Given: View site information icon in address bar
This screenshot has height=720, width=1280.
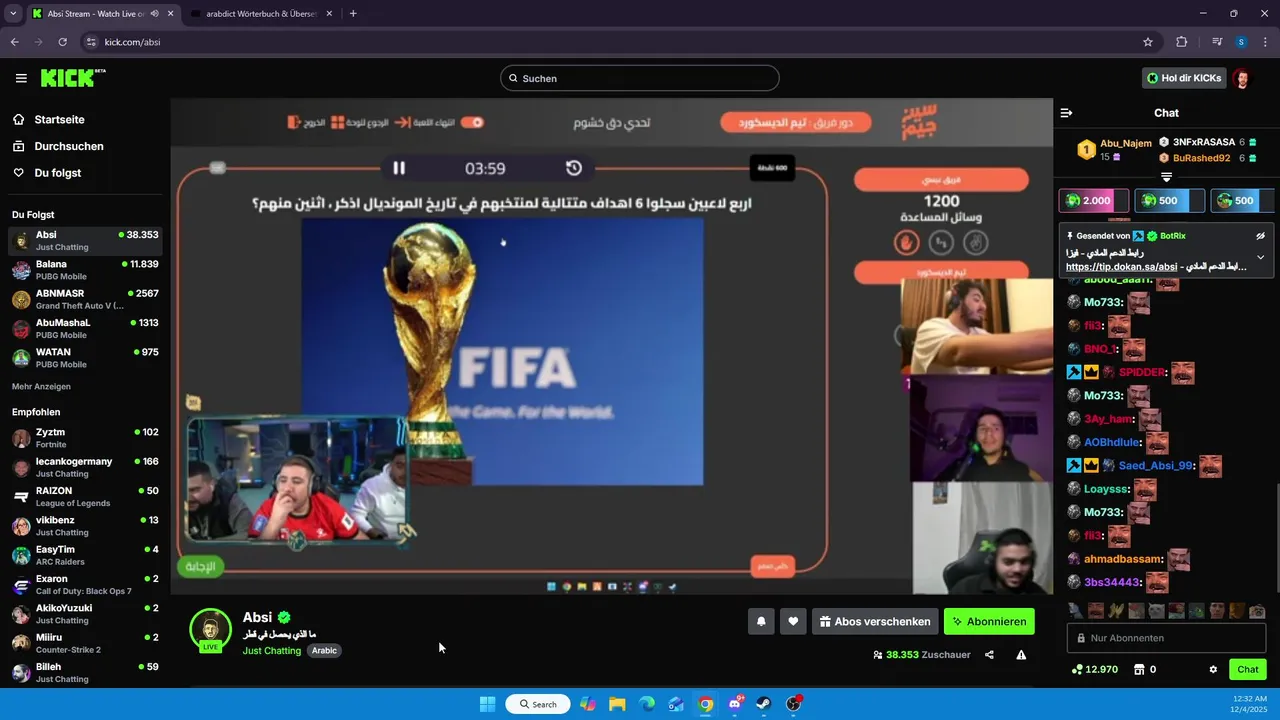Looking at the screenshot, I should click(91, 42).
